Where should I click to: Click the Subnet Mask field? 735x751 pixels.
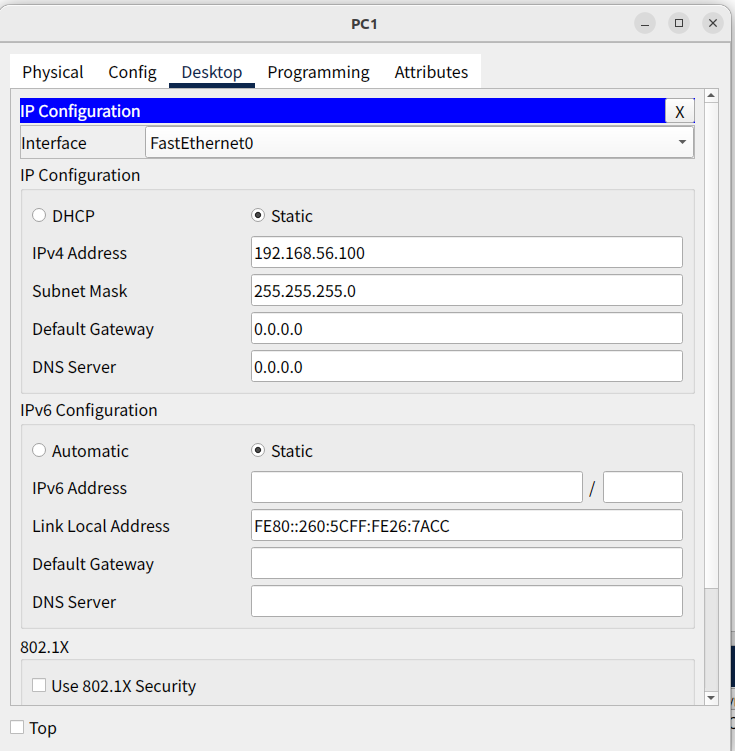467,290
